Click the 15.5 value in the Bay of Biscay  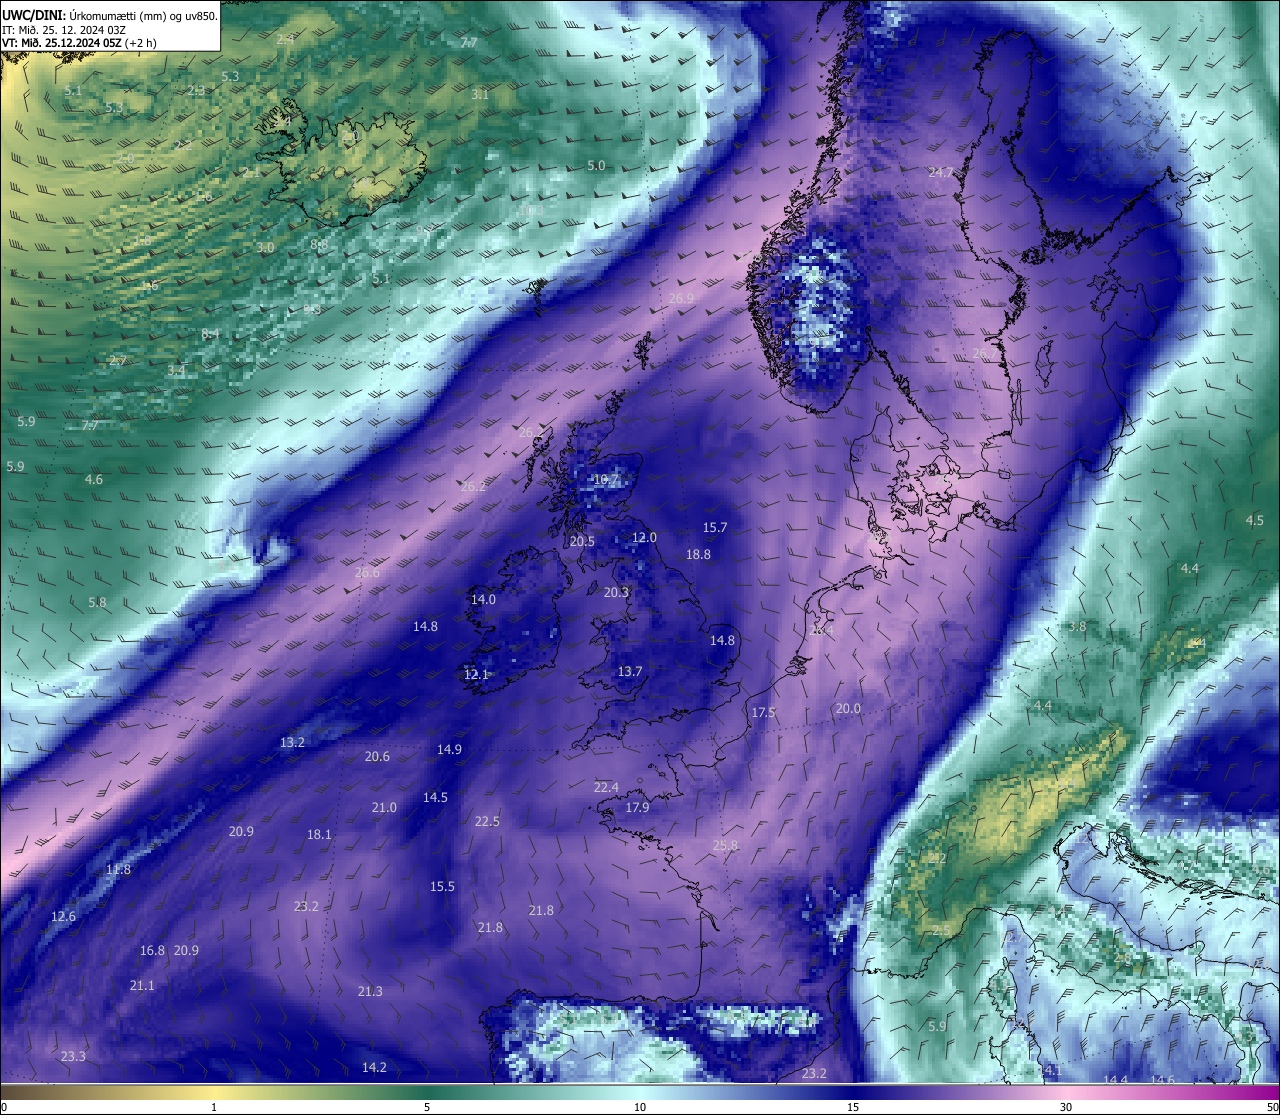[x=442, y=886]
